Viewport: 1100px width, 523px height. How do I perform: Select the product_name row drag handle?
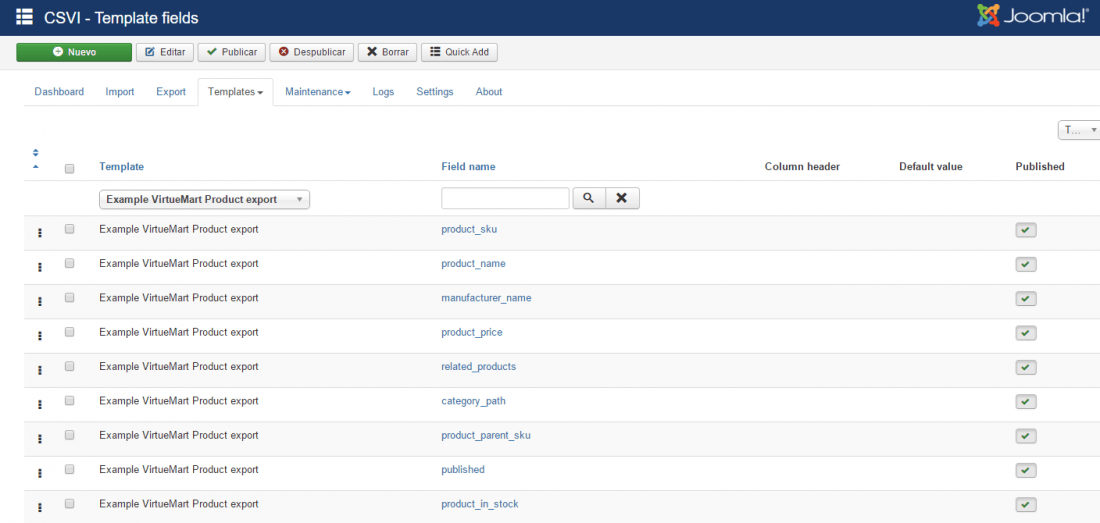[x=40, y=267]
